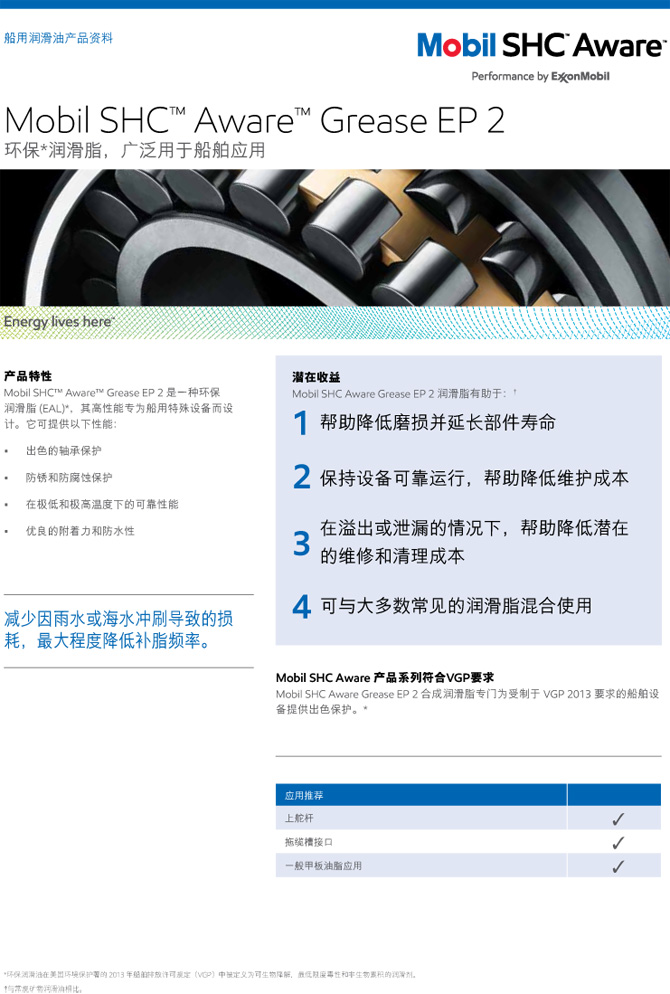The width and height of the screenshot is (670, 994).
Task: Click benefit number 2 numeral
Action: pos(302,477)
